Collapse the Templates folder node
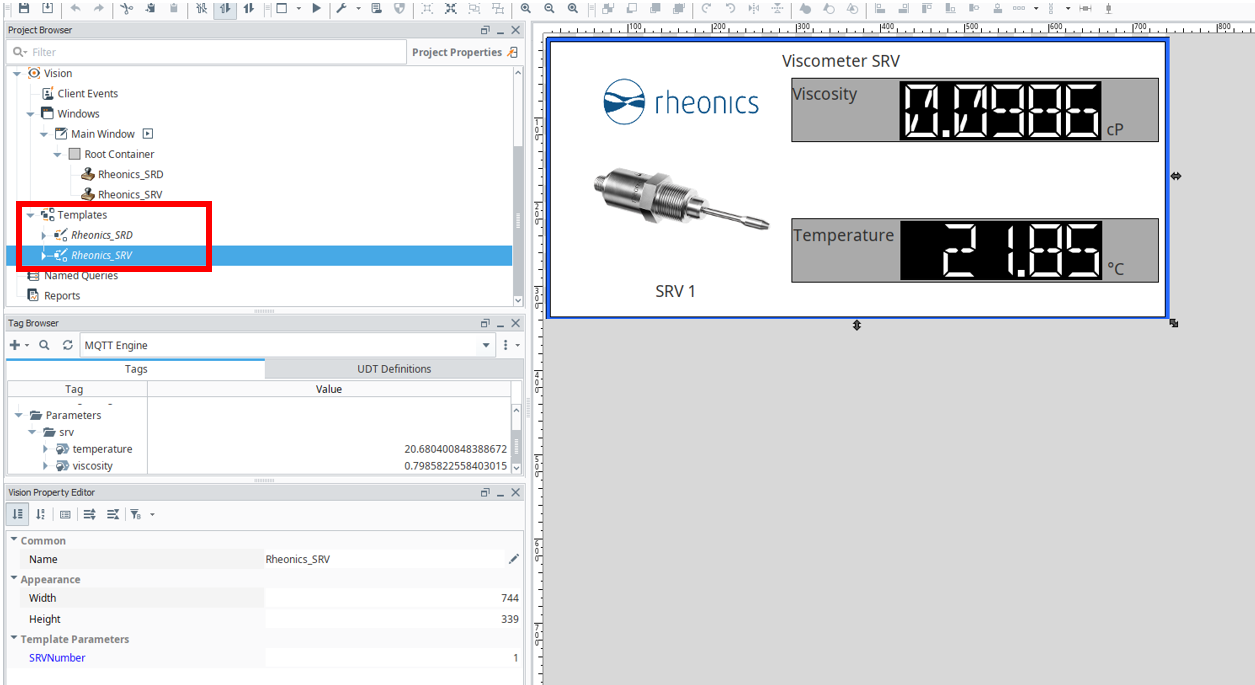Image resolution: width=1255 pixels, height=685 pixels. tap(30, 215)
